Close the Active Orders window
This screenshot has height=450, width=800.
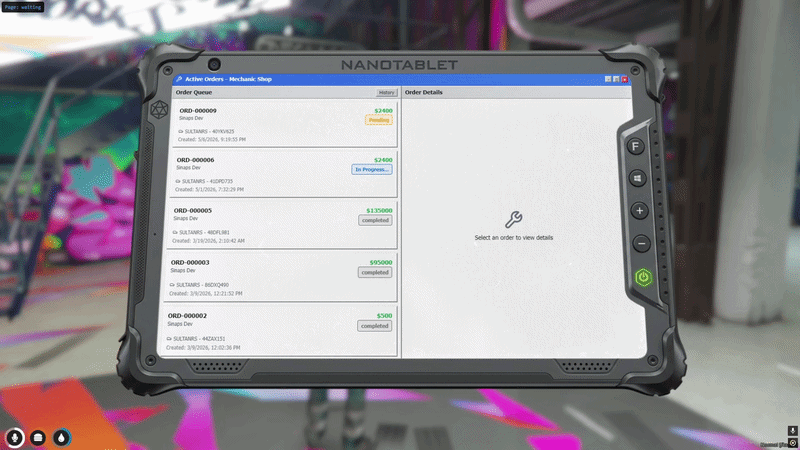pyautogui.click(x=624, y=79)
